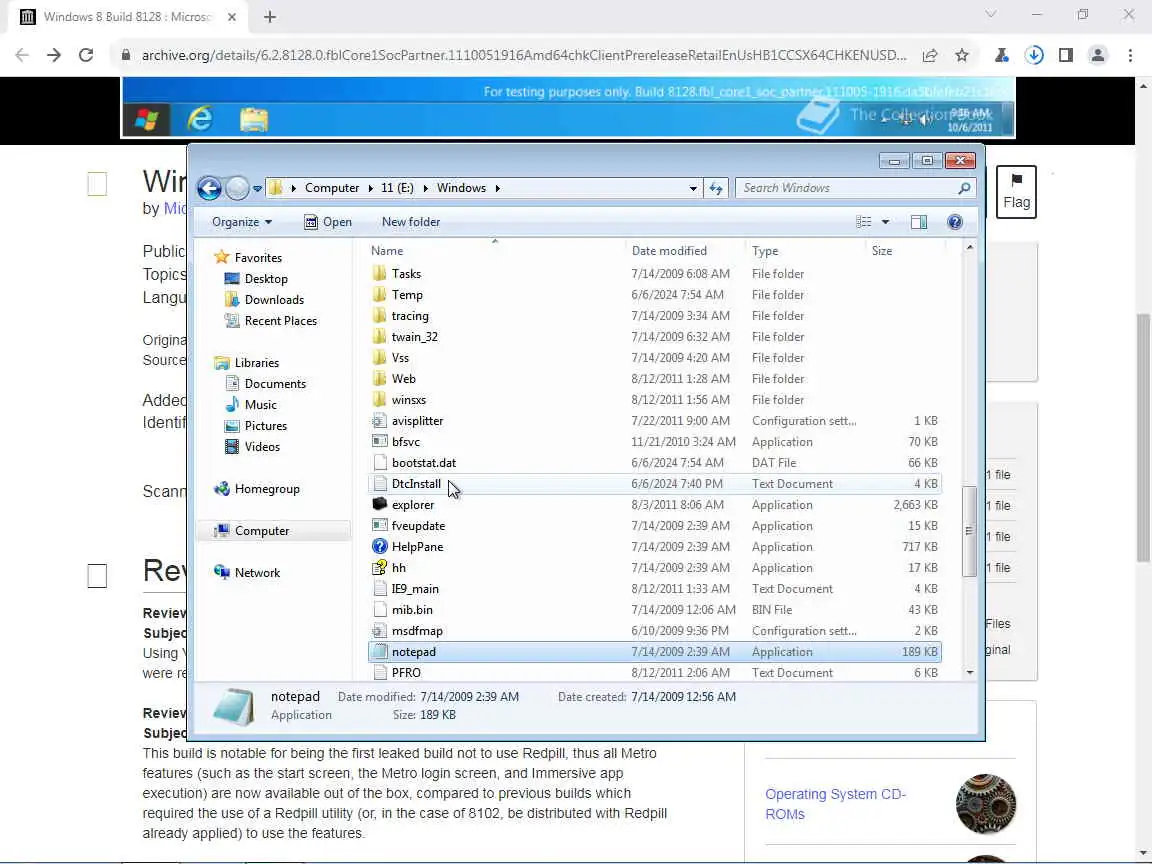This screenshot has width=1152, height=864.
Task: Select the bfsvc application icon
Action: pyautogui.click(x=379, y=442)
